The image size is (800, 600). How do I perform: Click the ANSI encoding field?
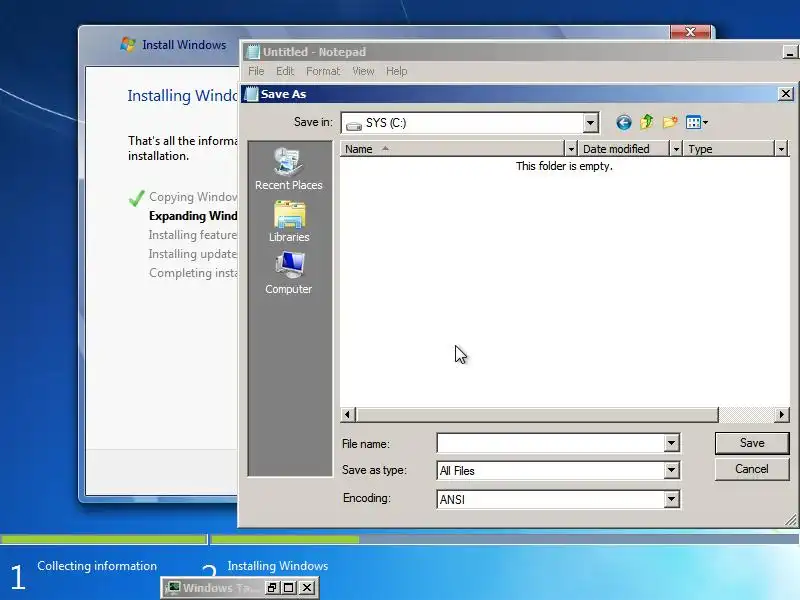tap(551, 499)
